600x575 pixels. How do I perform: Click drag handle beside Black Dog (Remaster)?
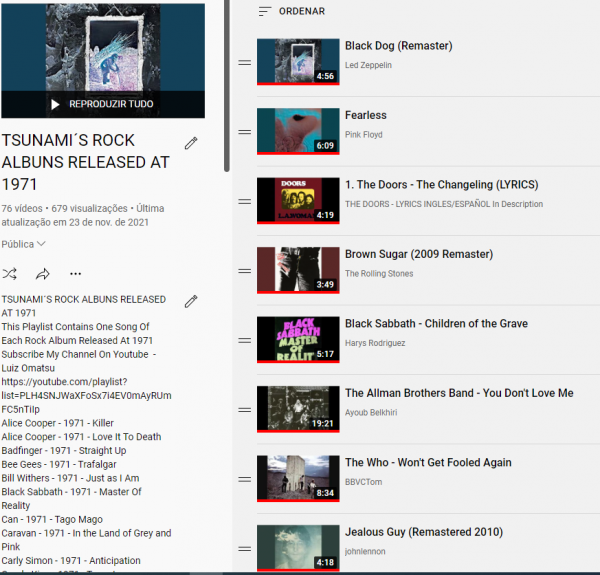click(244, 62)
